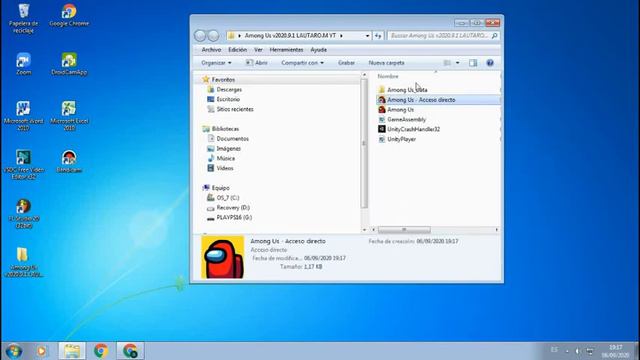The image size is (640, 360).
Task: Select Vídeos library
Action: click(220, 168)
